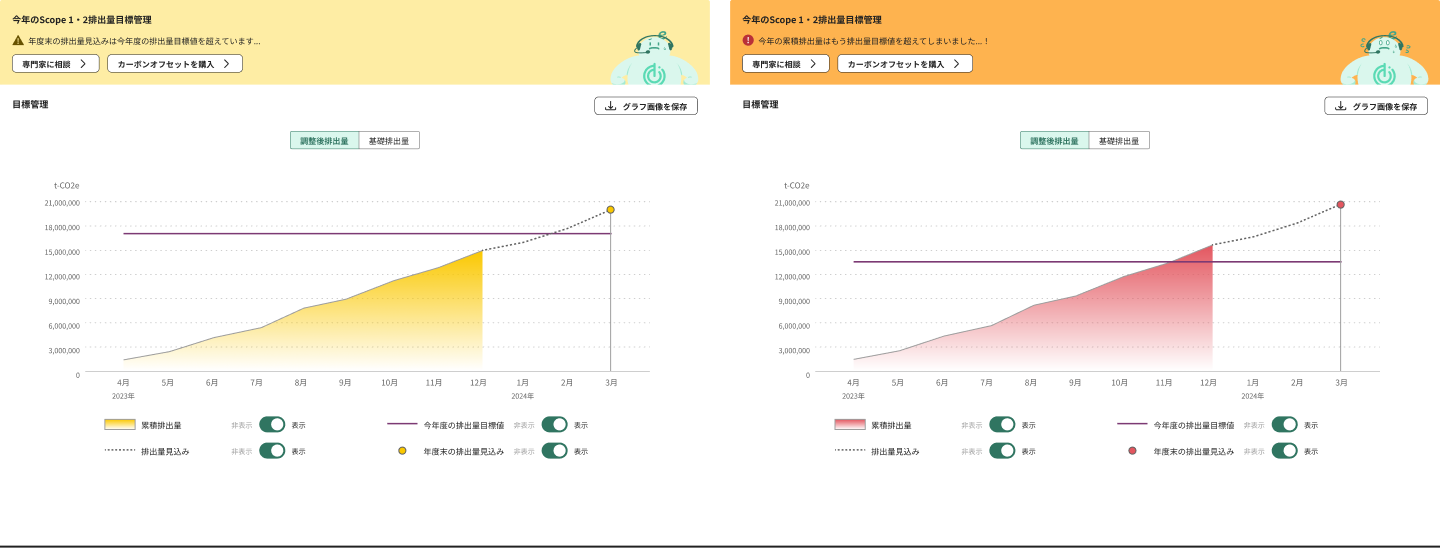Click the yellow warning triangle icon

pos(18,41)
